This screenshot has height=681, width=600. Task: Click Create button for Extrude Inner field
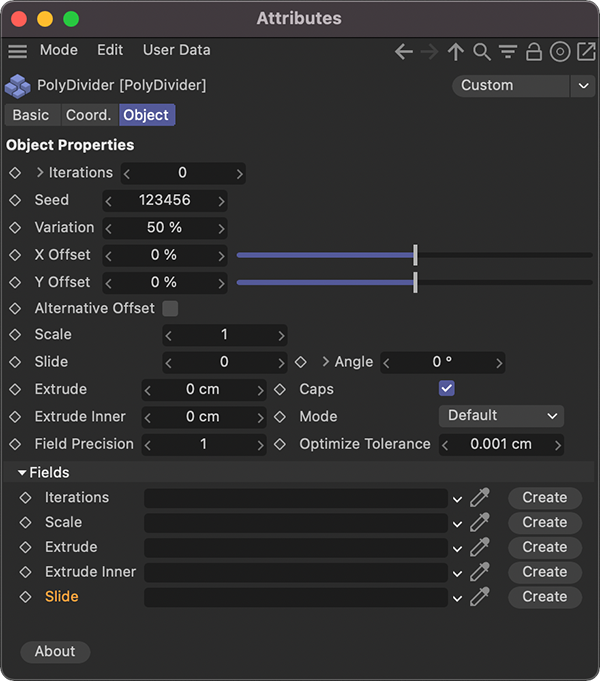point(544,572)
